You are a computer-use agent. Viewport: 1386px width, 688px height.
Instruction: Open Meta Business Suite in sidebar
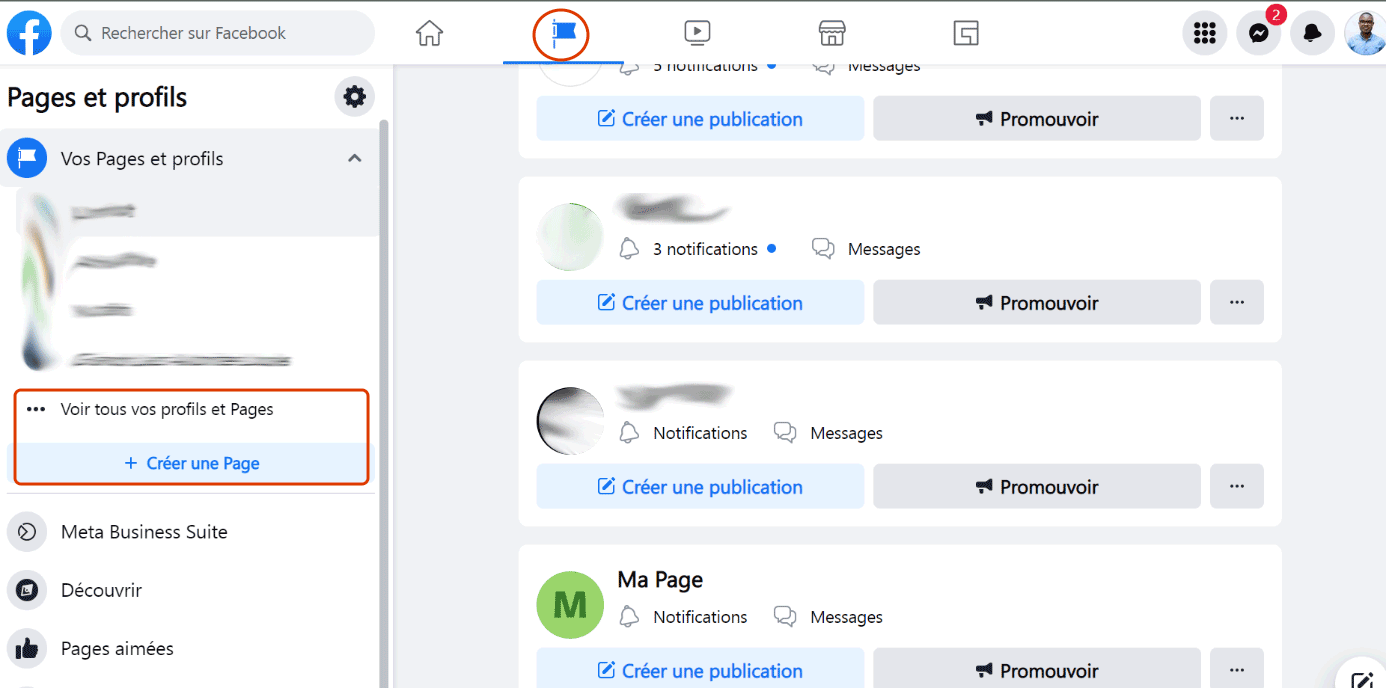144,532
